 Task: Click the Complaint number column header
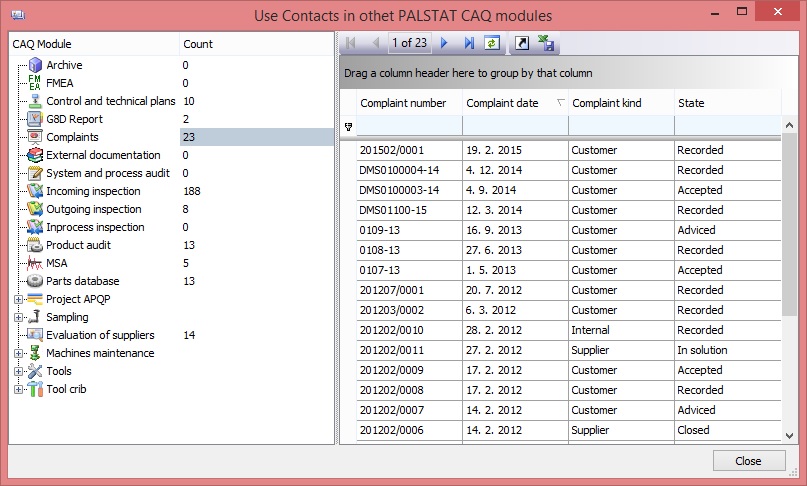(409, 103)
